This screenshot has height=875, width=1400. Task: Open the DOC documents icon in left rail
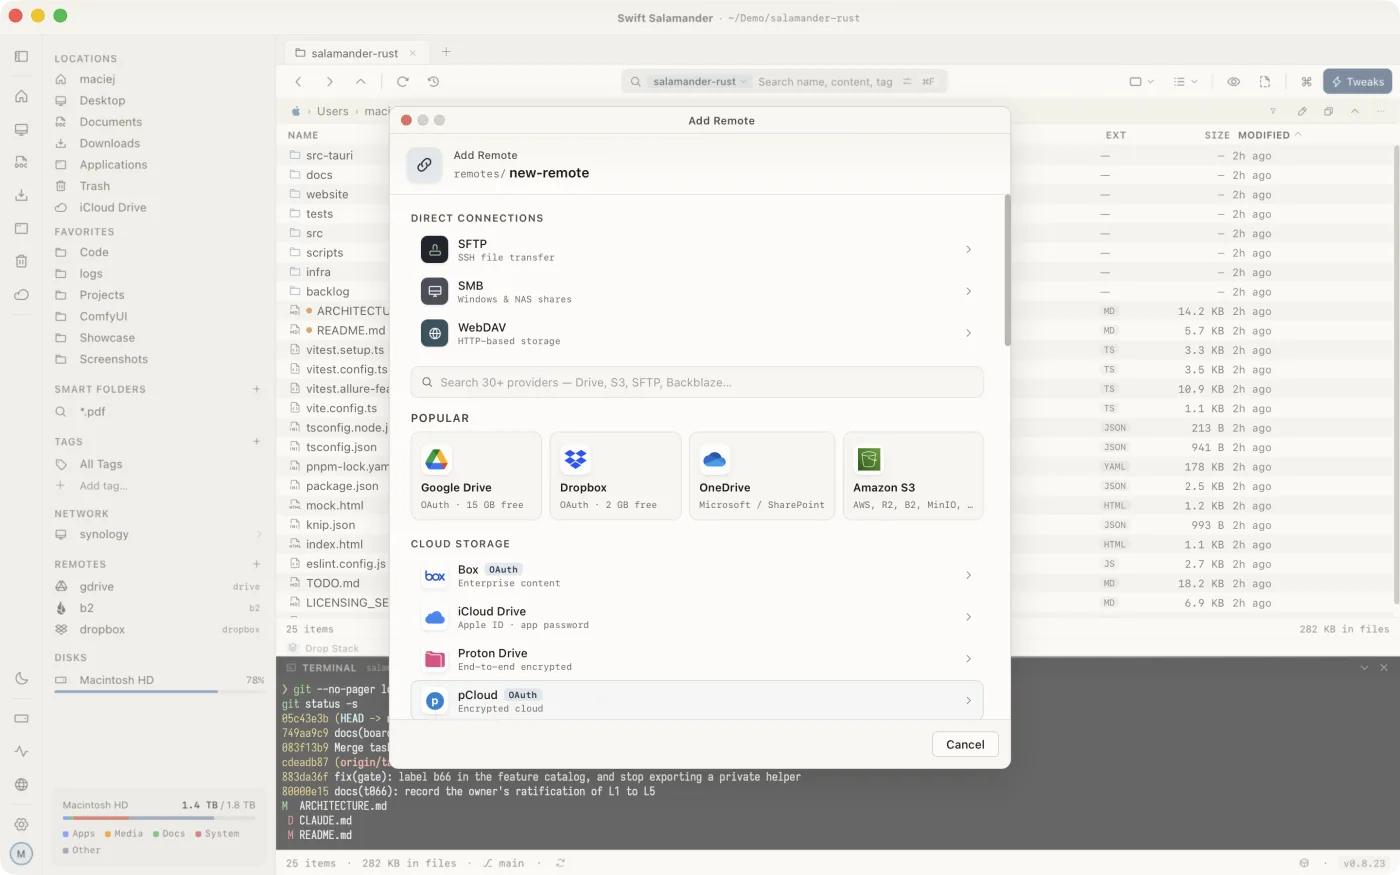[21, 163]
